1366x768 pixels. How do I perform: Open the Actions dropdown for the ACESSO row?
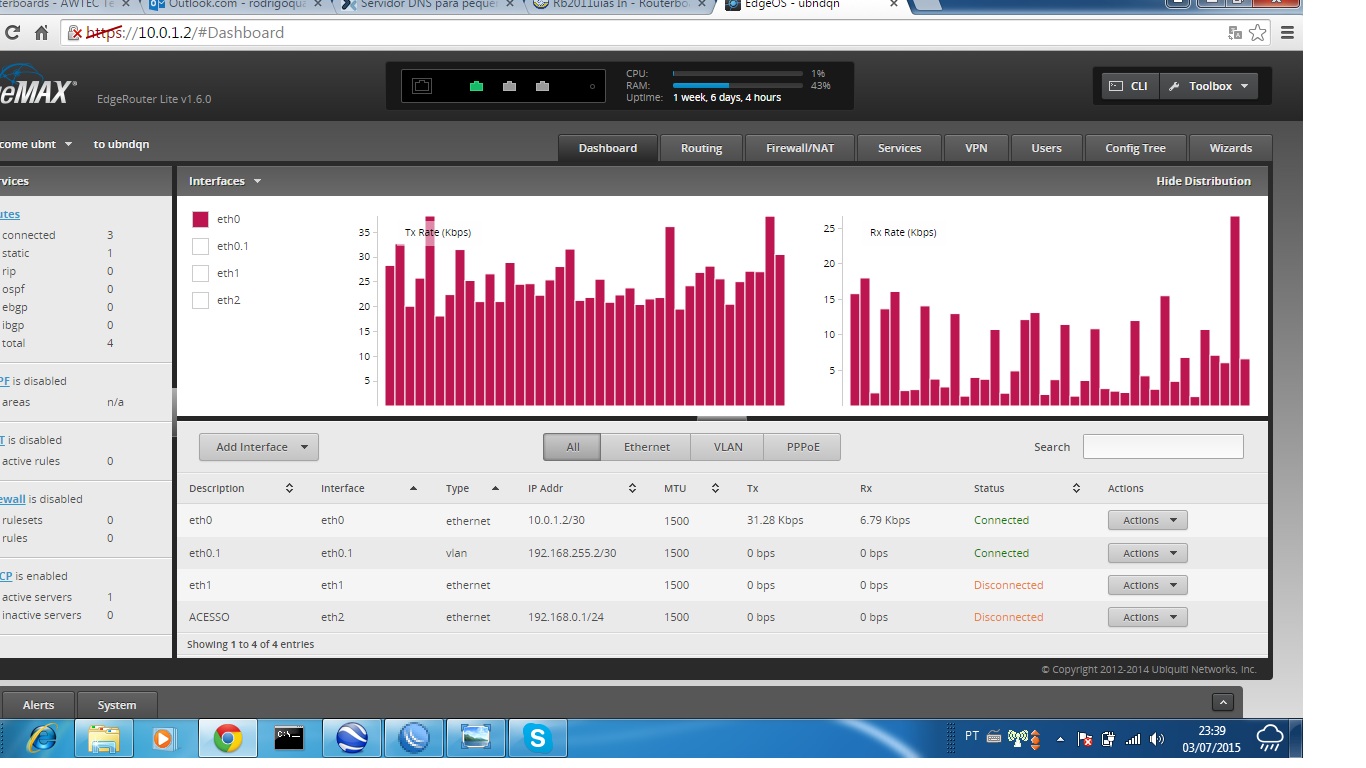tap(1148, 617)
